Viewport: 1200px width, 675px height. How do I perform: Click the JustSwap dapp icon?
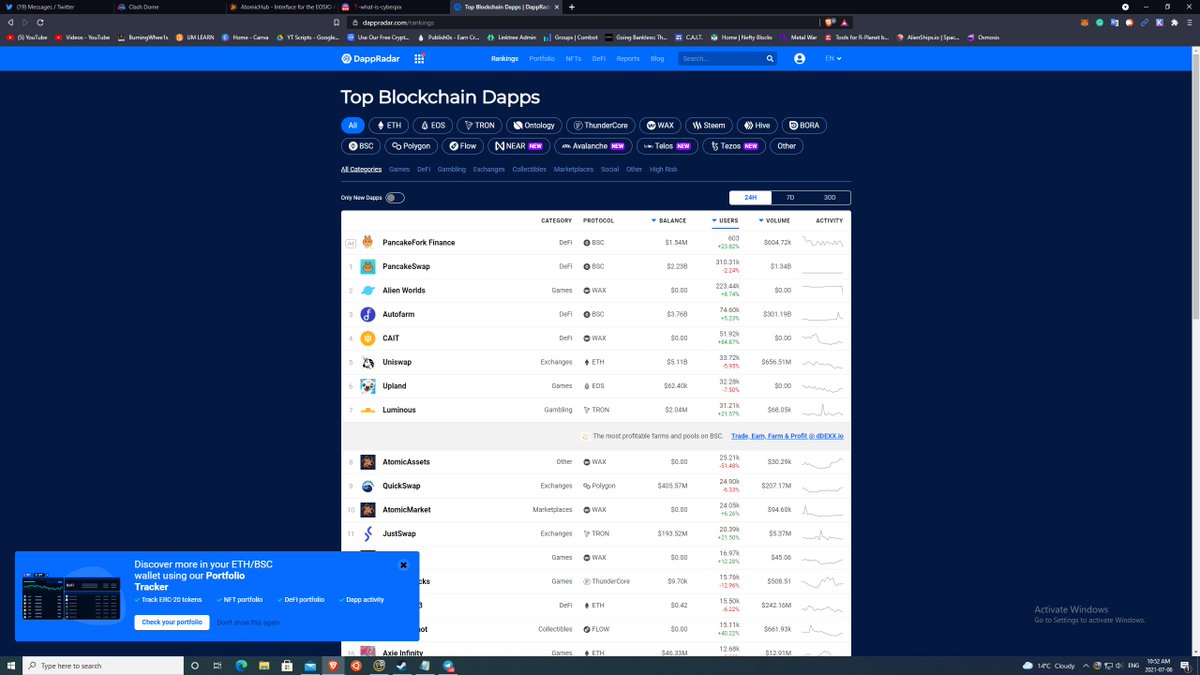point(368,534)
